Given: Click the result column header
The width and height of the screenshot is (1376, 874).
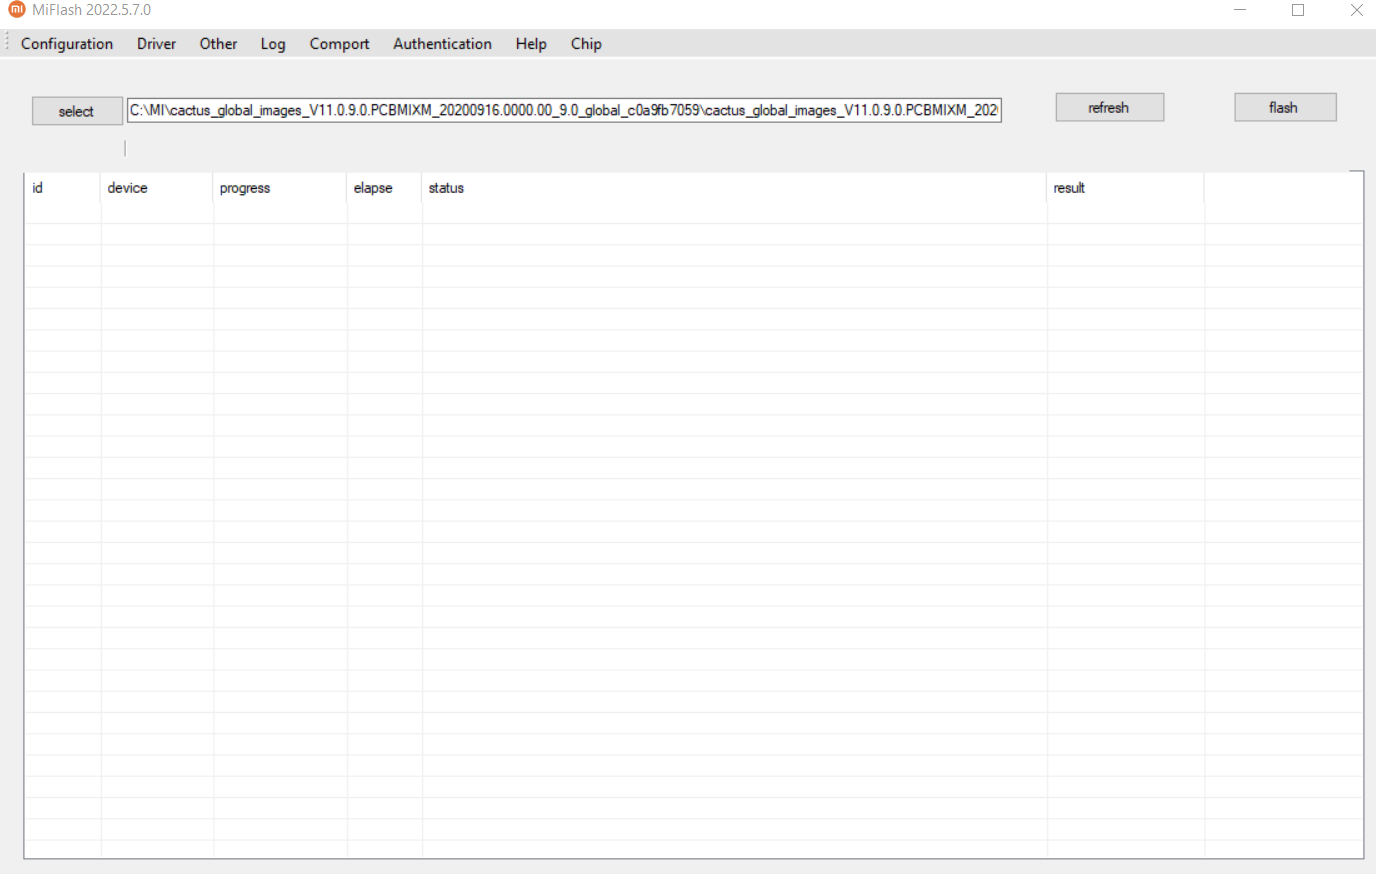Looking at the screenshot, I should click(x=1125, y=188).
